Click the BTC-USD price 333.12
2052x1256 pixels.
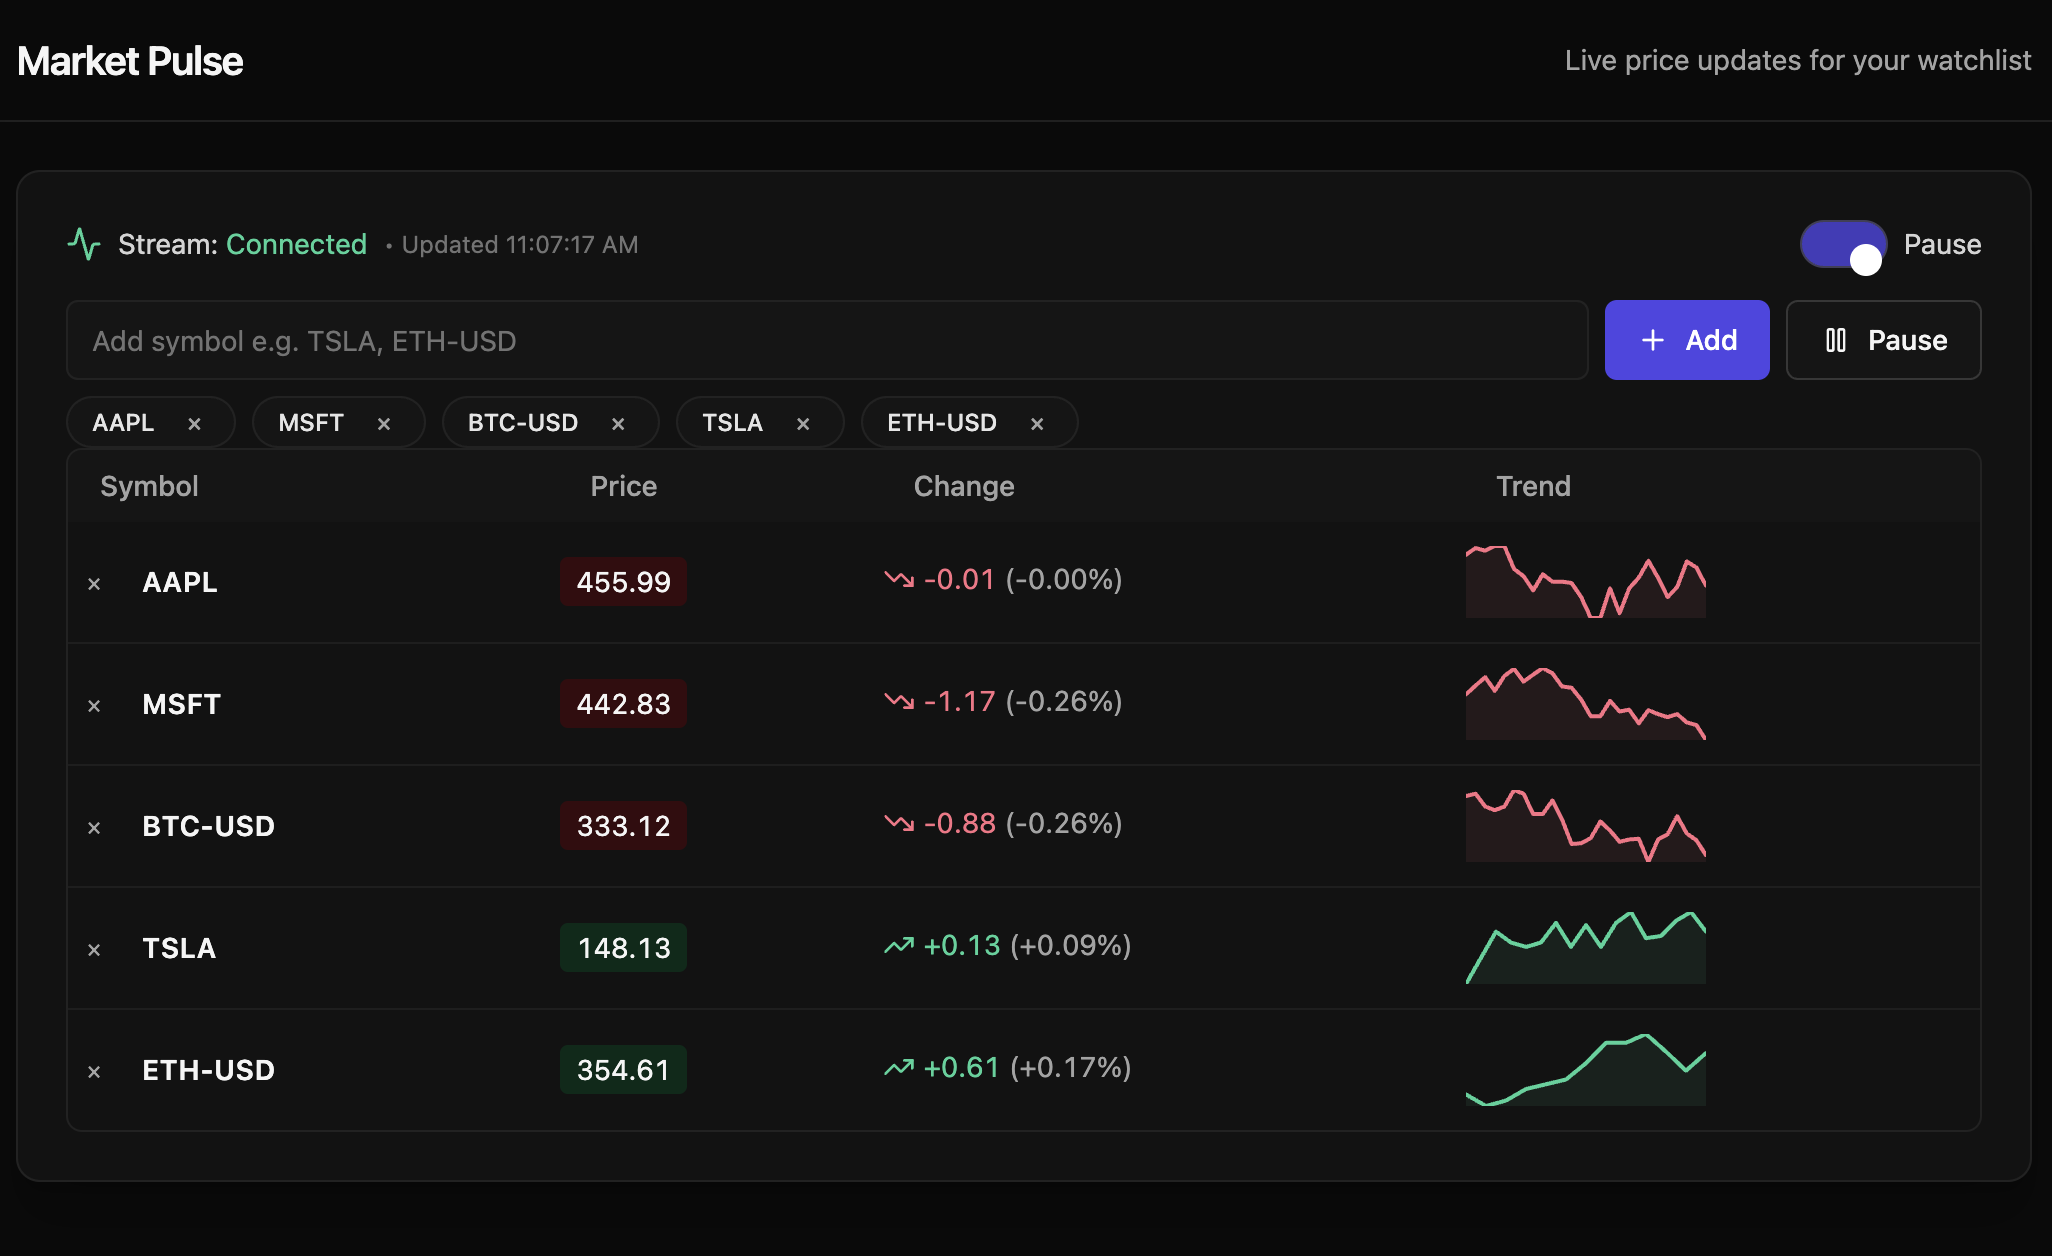623,826
